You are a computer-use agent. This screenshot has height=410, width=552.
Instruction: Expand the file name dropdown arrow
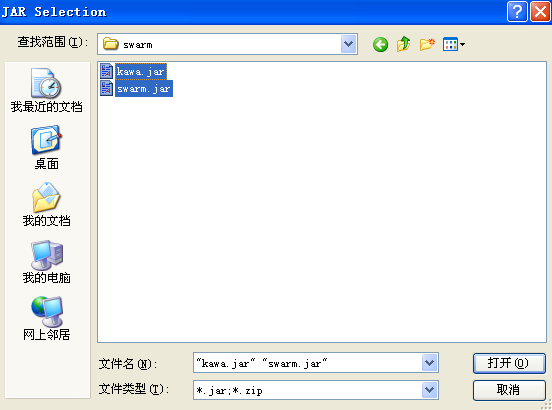(429, 362)
